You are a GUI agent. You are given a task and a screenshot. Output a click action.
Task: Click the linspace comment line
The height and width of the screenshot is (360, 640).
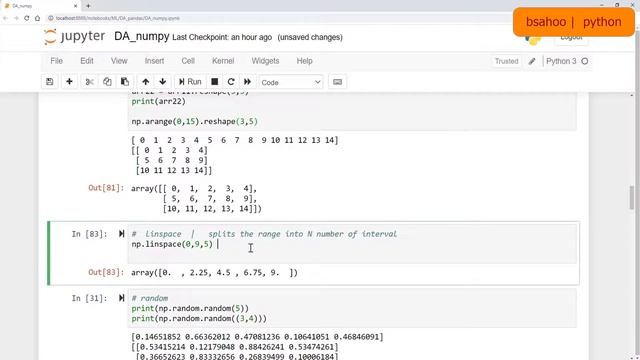point(264,234)
